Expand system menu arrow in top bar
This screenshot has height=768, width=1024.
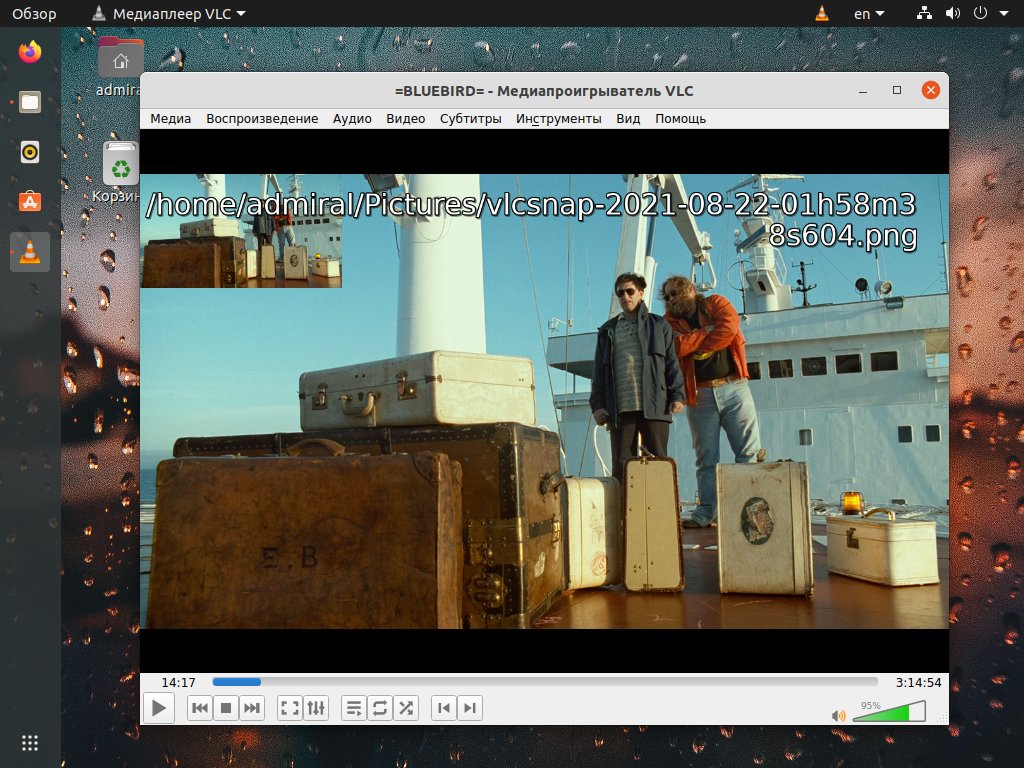1004,13
